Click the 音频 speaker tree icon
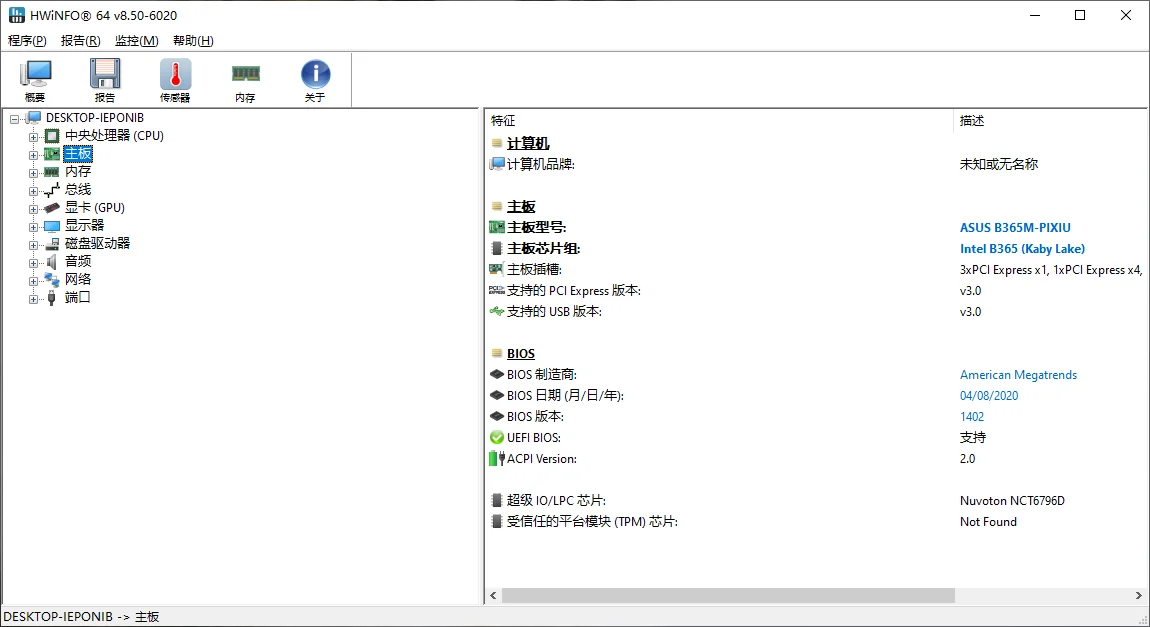The image size is (1150, 627). point(52,262)
